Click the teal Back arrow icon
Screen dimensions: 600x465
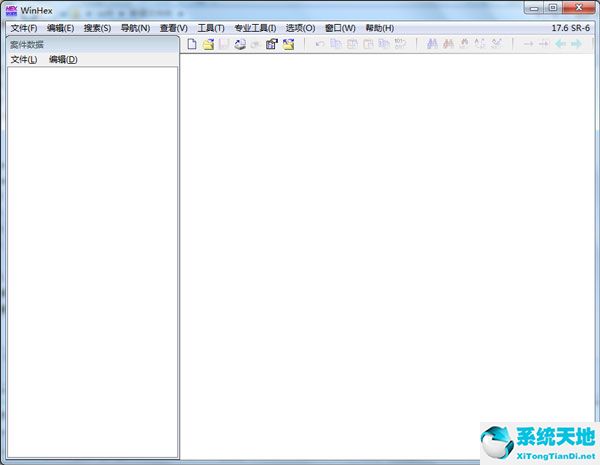[x=560, y=44]
